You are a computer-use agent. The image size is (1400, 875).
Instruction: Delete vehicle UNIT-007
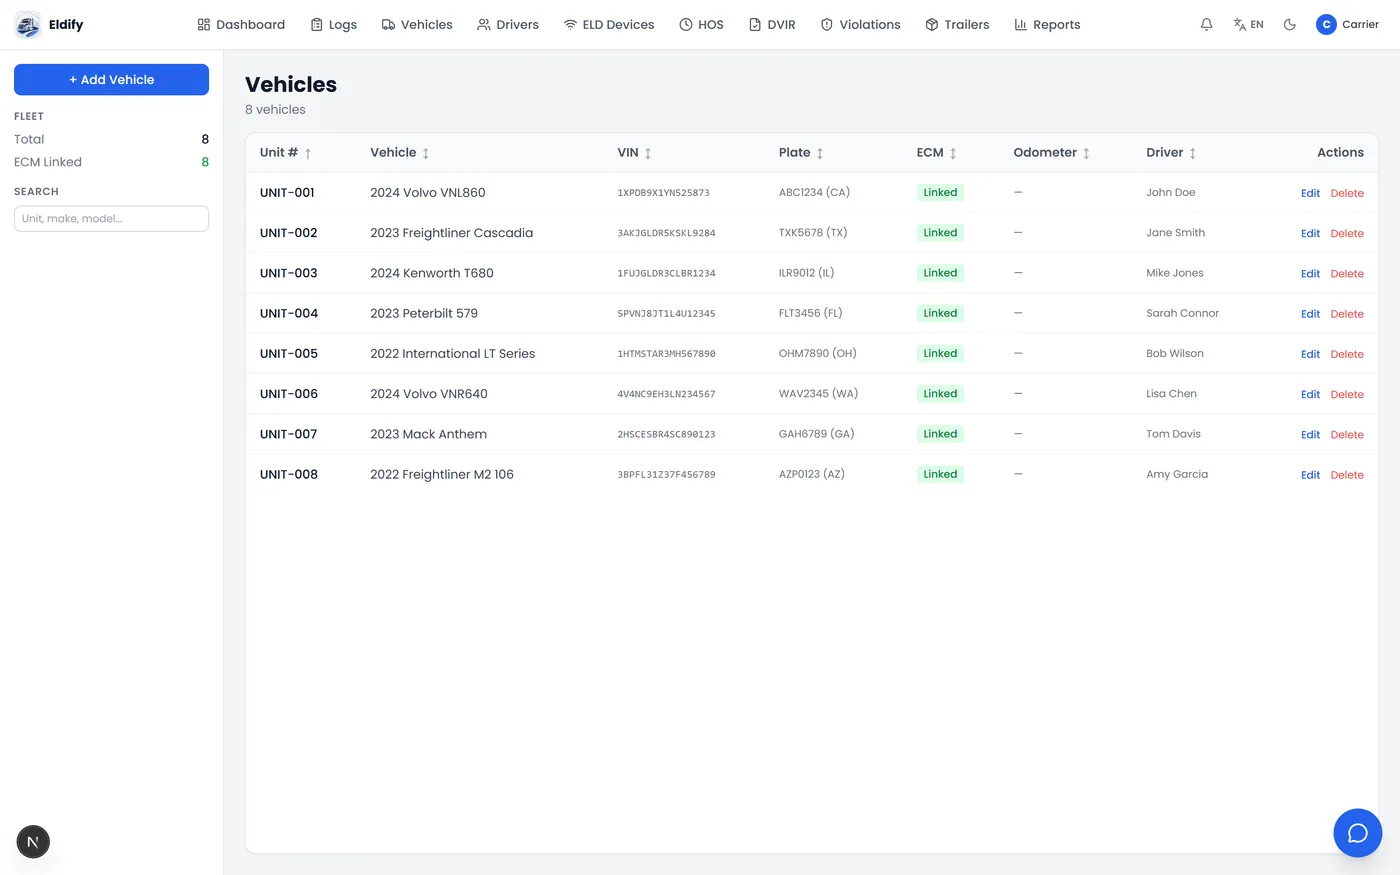pyautogui.click(x=1347, y=434)
